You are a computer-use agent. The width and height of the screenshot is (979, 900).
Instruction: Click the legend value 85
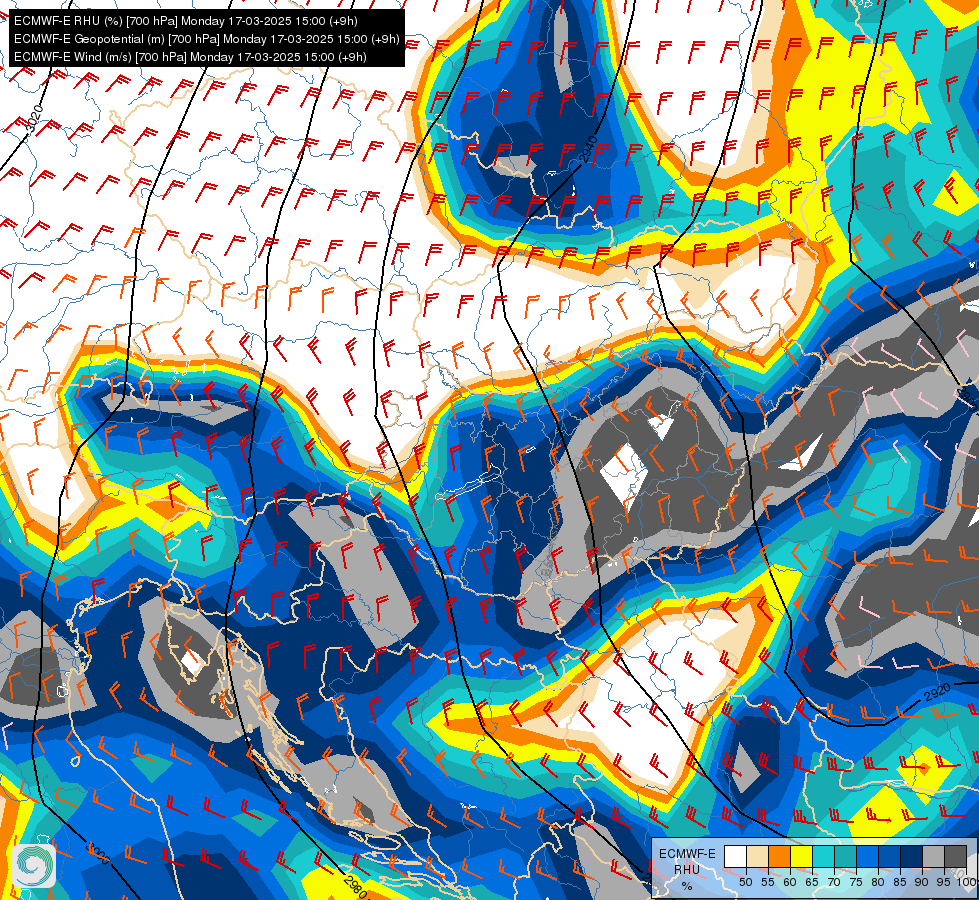click(x=900, y=882)
